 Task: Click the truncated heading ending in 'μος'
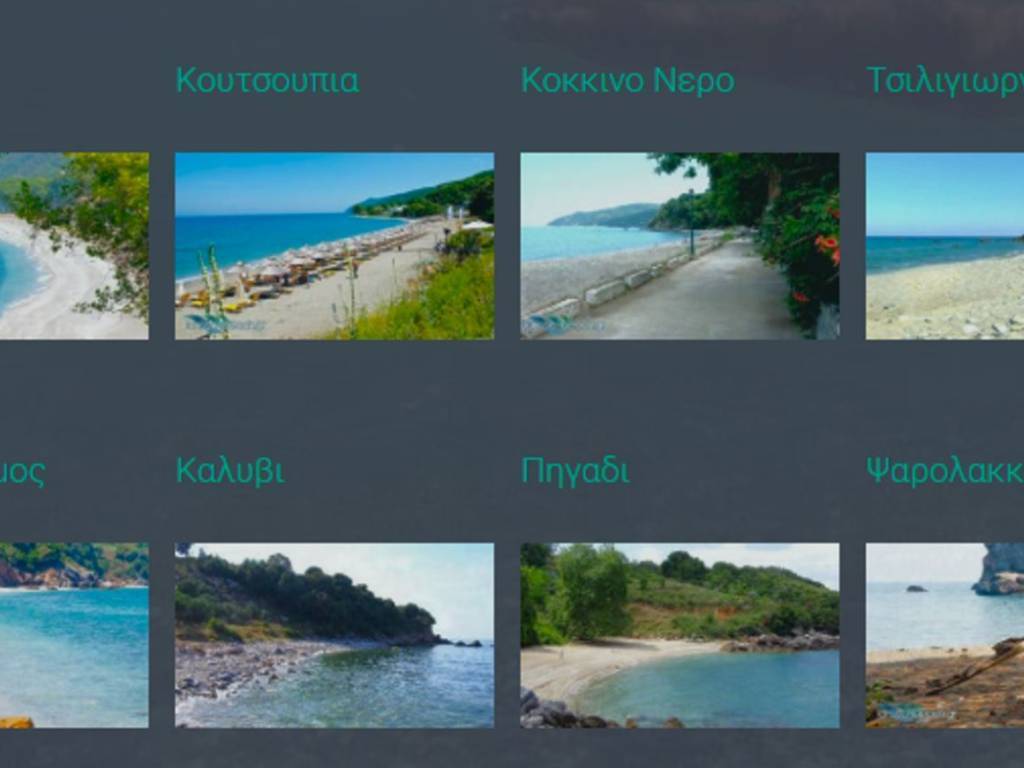(x=22, y=473)
